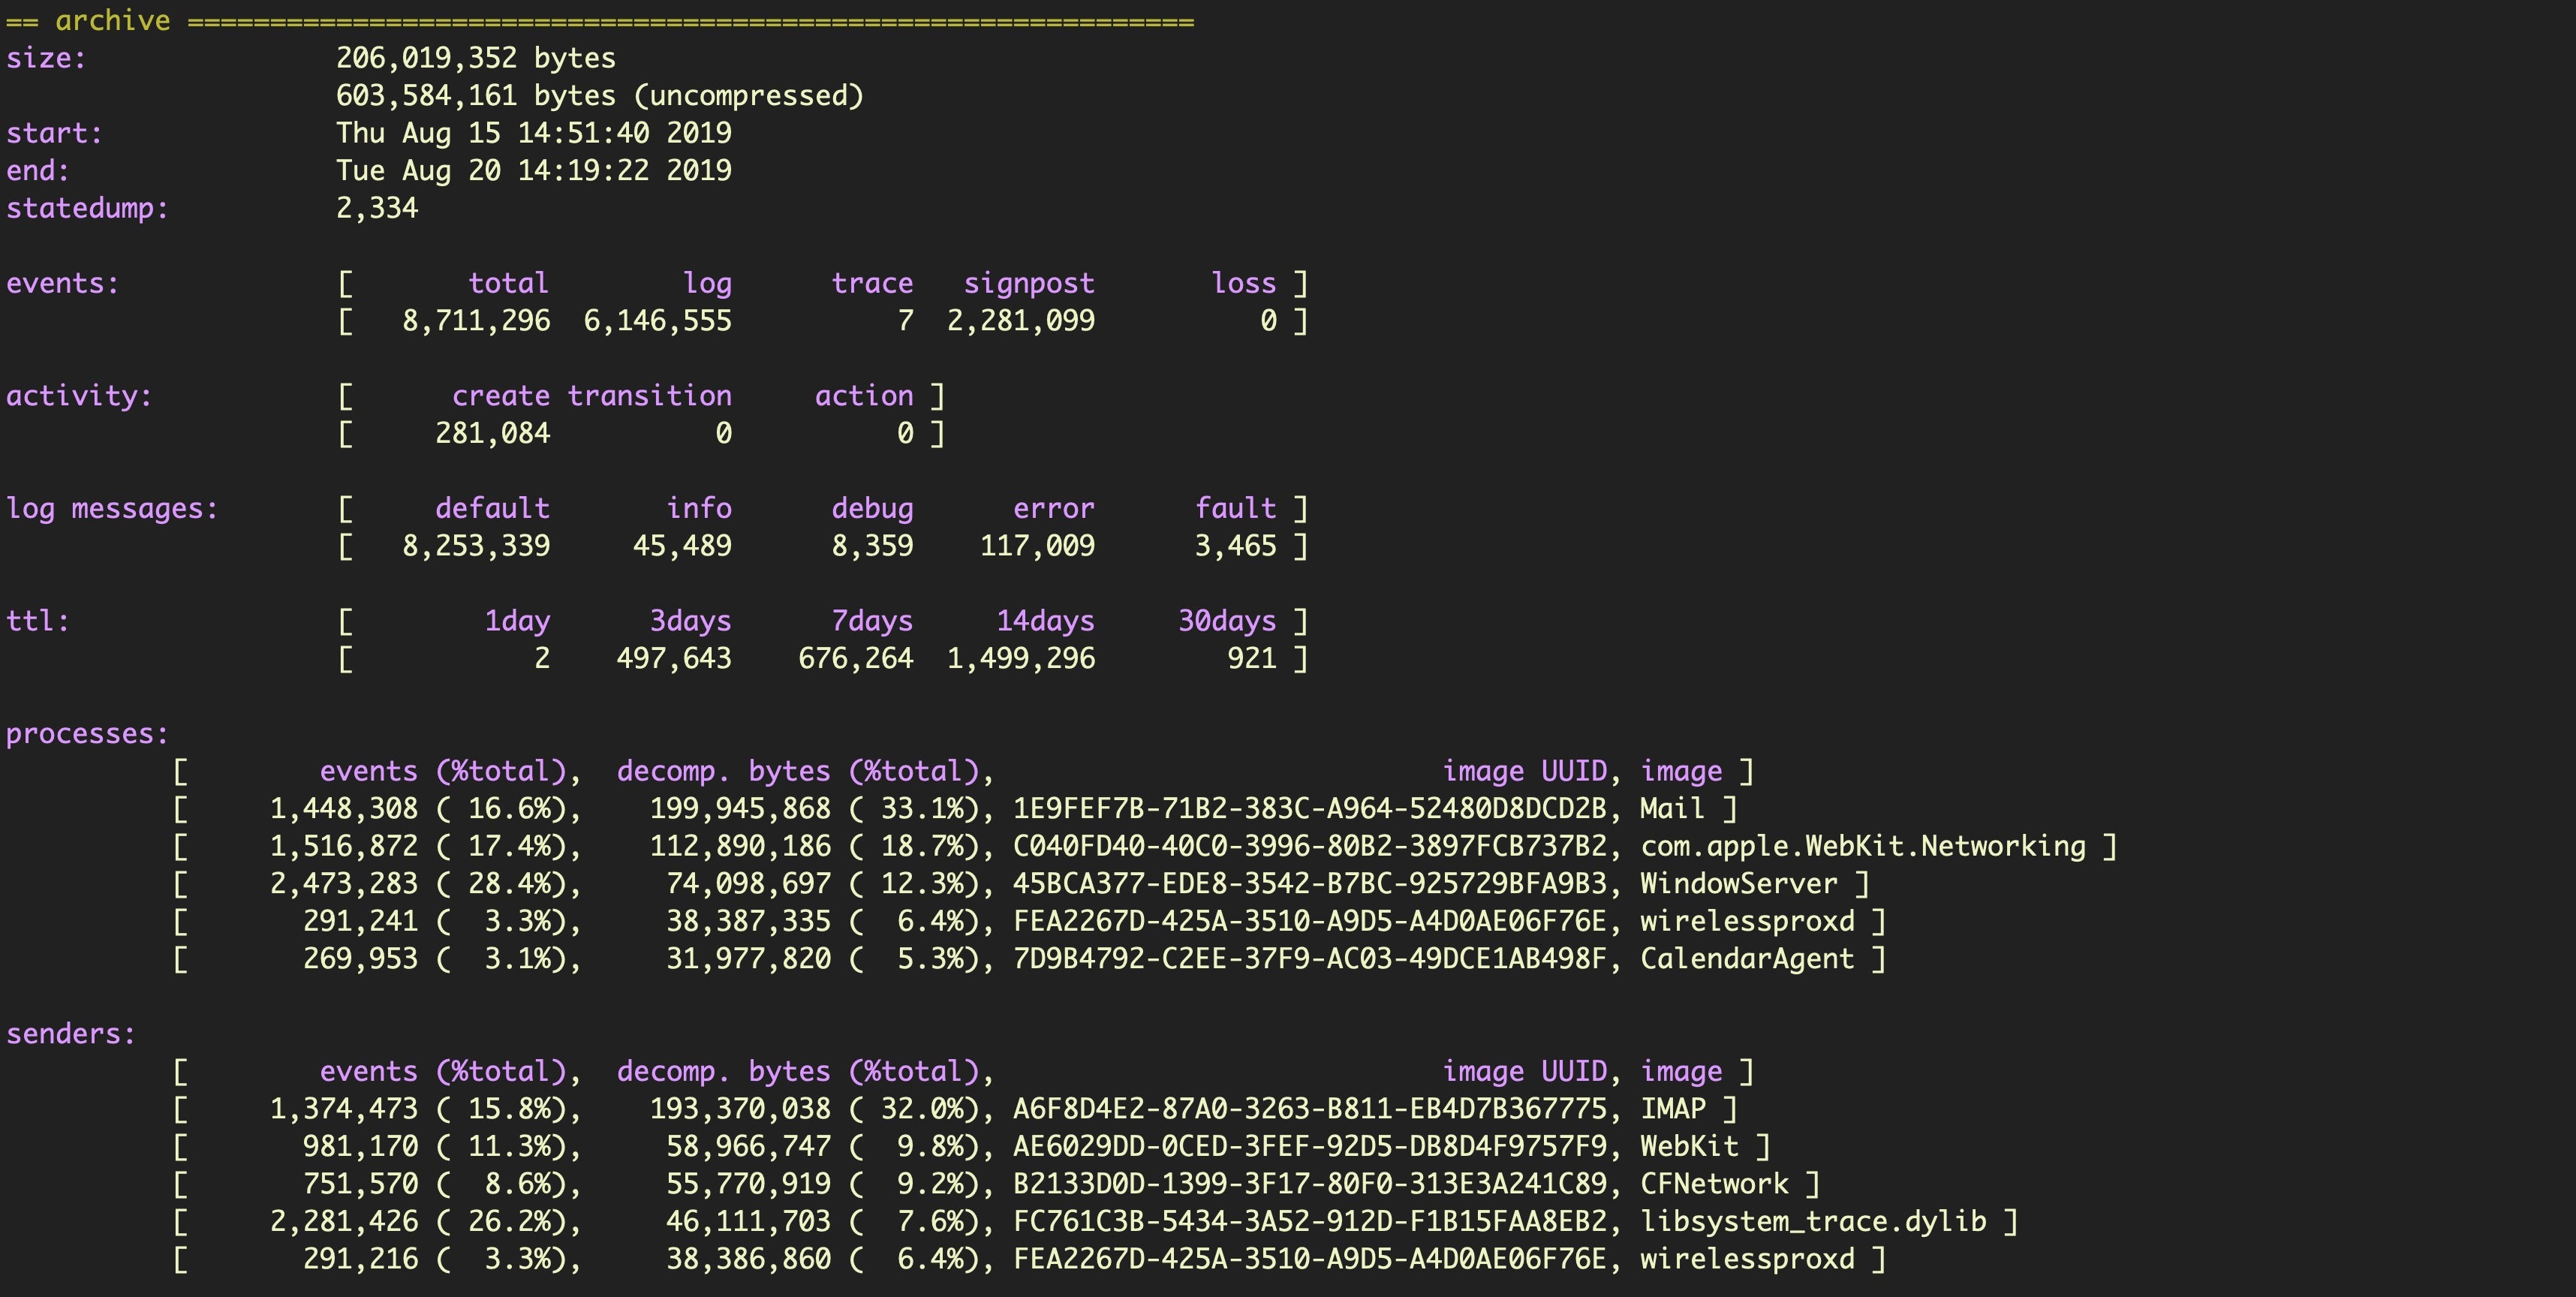Viewport: 2576px width, 1297px height.
Task: Click the 'transition' activity column header
Action: [649, 396]
